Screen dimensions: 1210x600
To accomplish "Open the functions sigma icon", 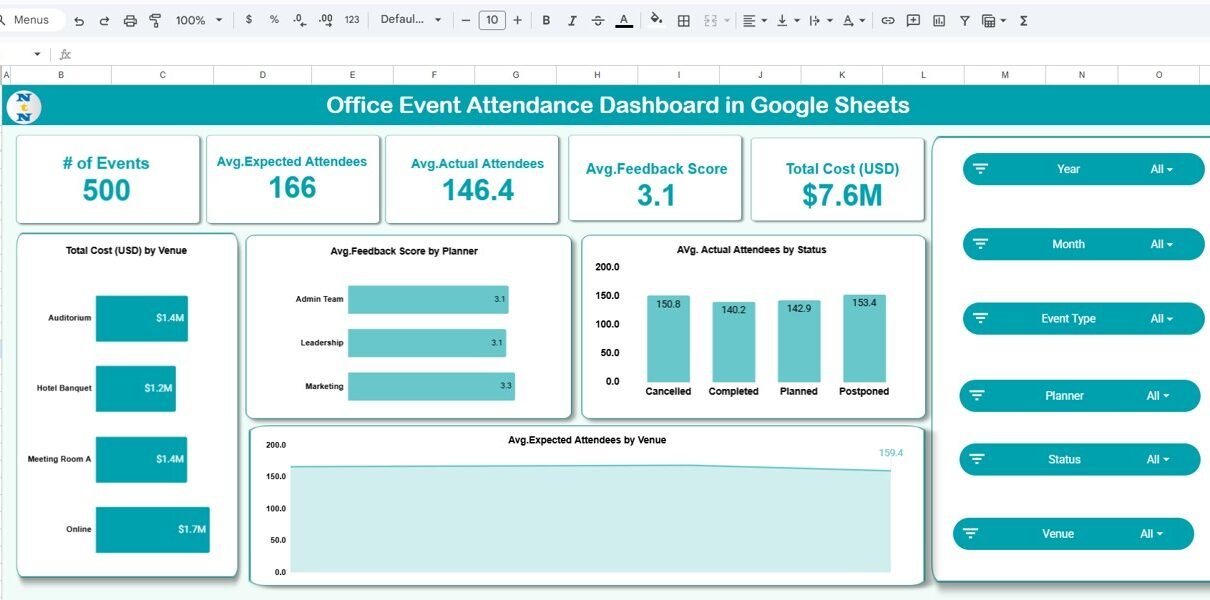I will pos(1023,20).
